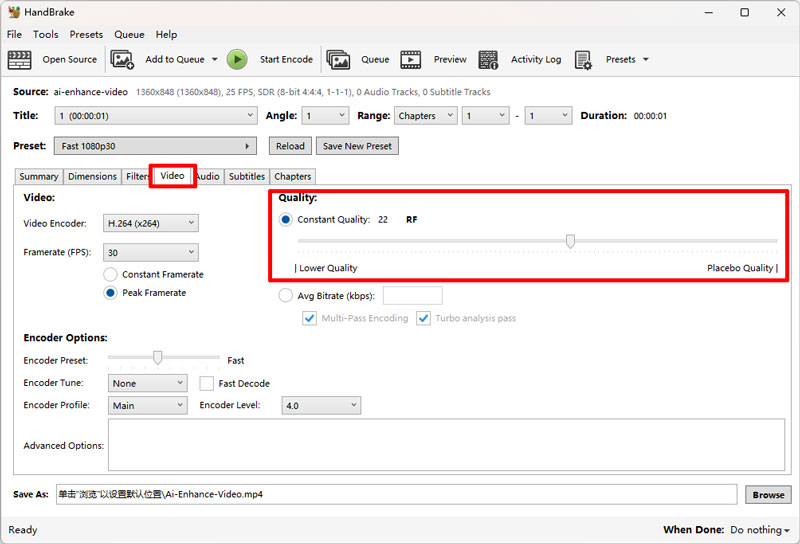Viewport: 800px width, 544px height.
Task: Click the Avg Bitrate kbps input field
Action: point(413,295)
